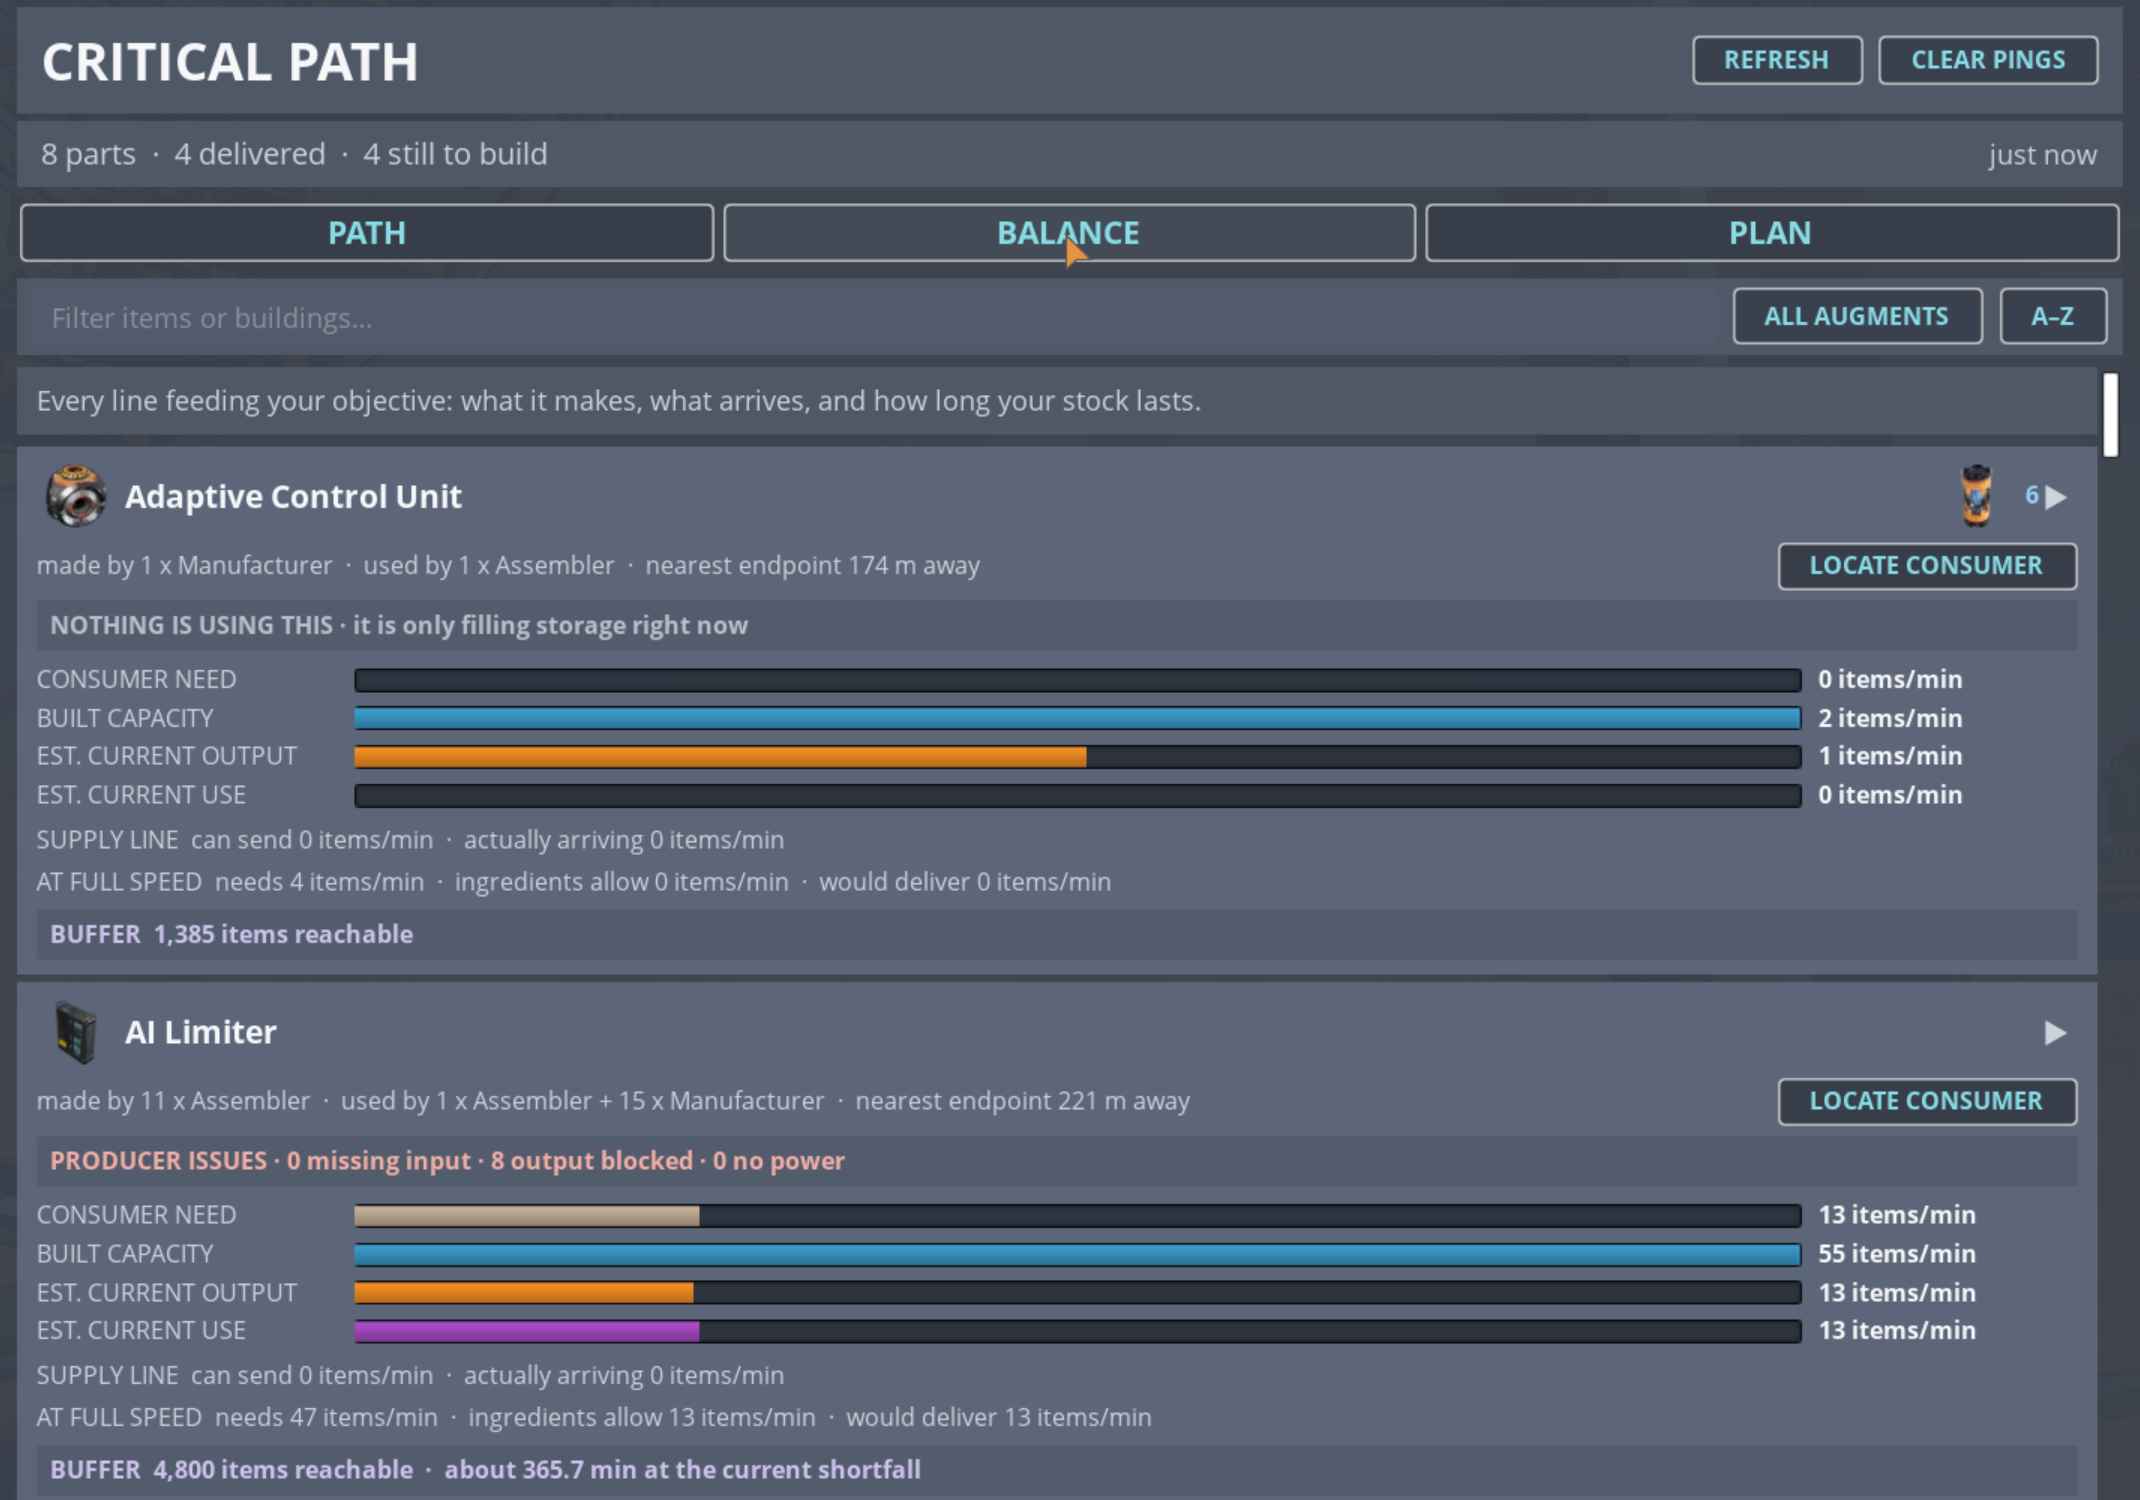Click the "55 items/min" built capacity value

(x=1897, y=1254)
